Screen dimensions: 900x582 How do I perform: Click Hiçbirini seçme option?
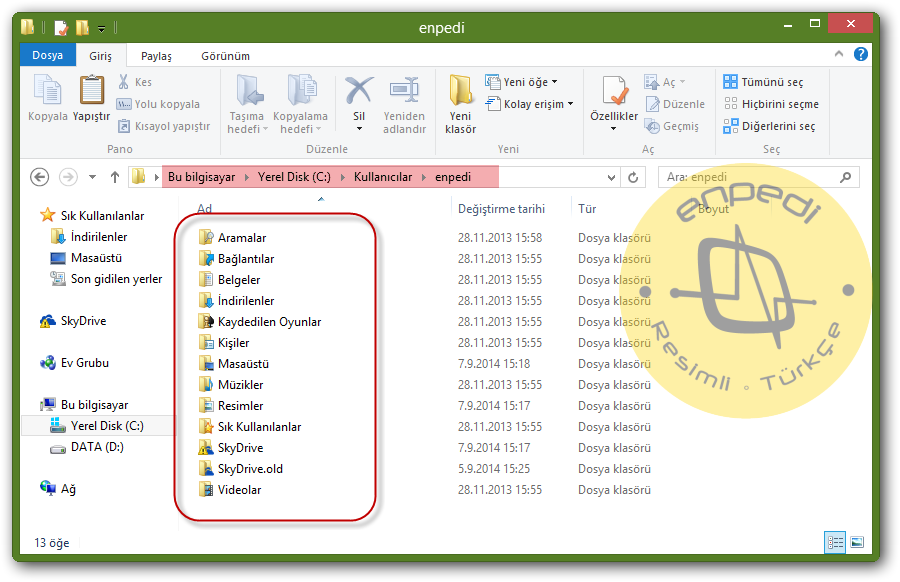[771, 104]
